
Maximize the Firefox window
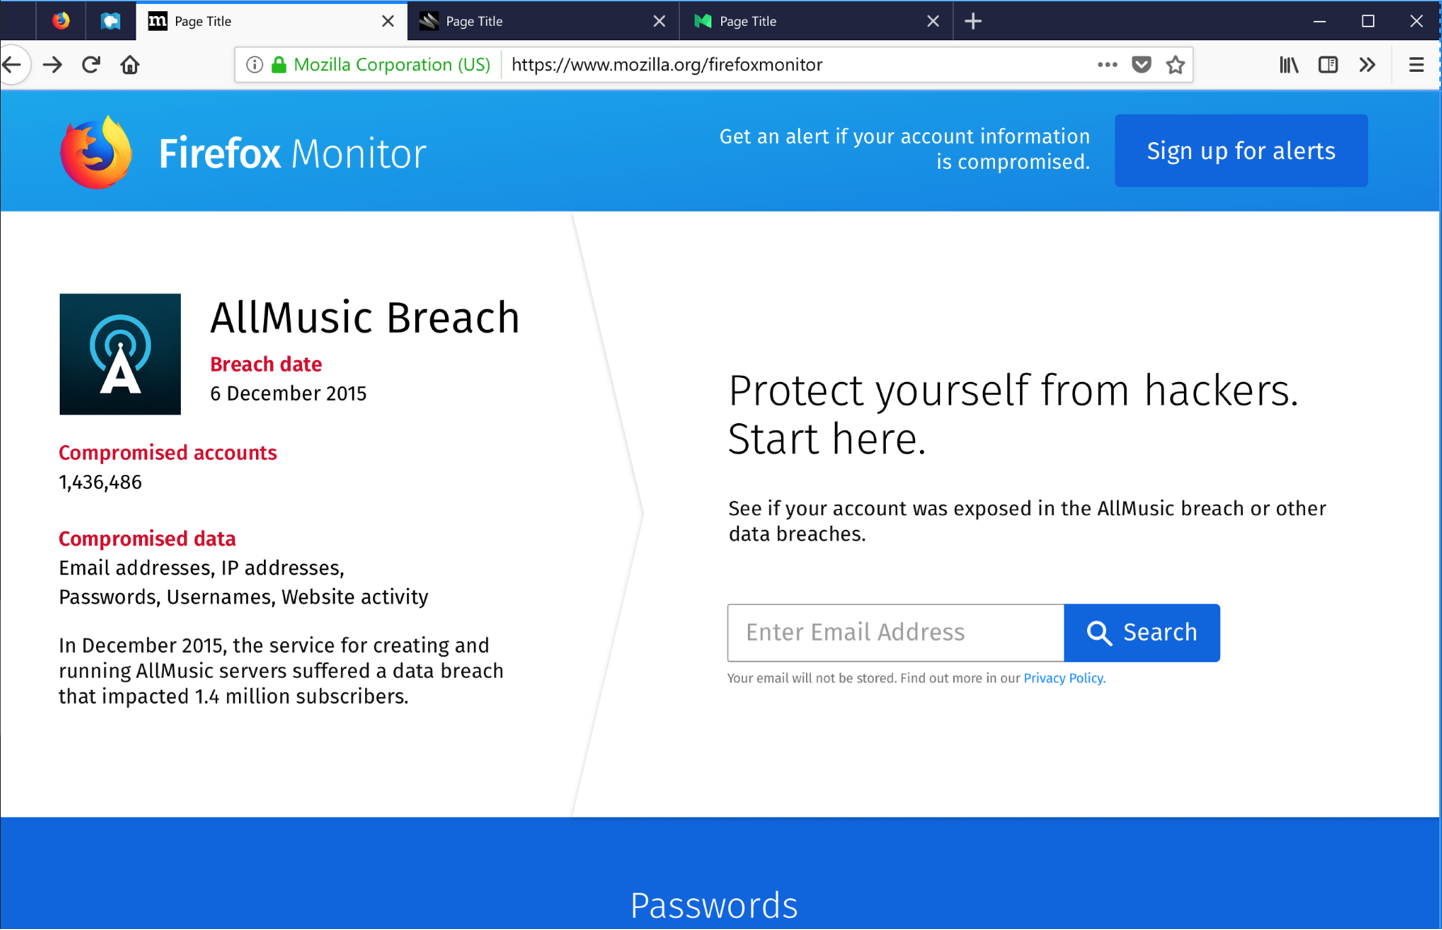pos(1368,21)
